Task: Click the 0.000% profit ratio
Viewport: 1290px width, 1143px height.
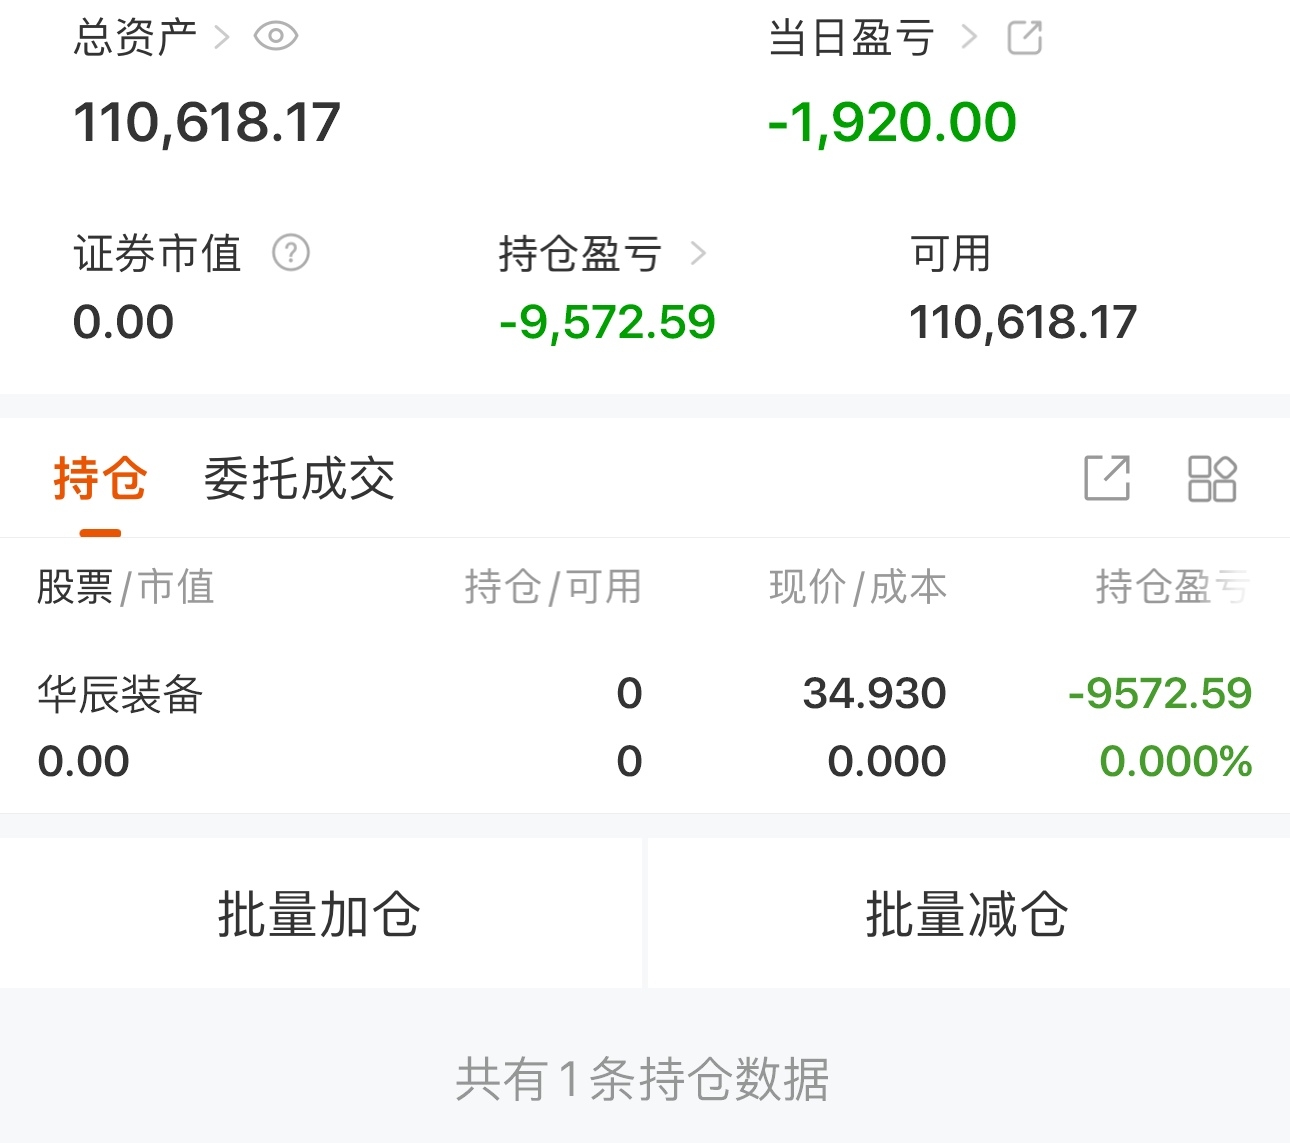Action: click(x=1176, y=761)
